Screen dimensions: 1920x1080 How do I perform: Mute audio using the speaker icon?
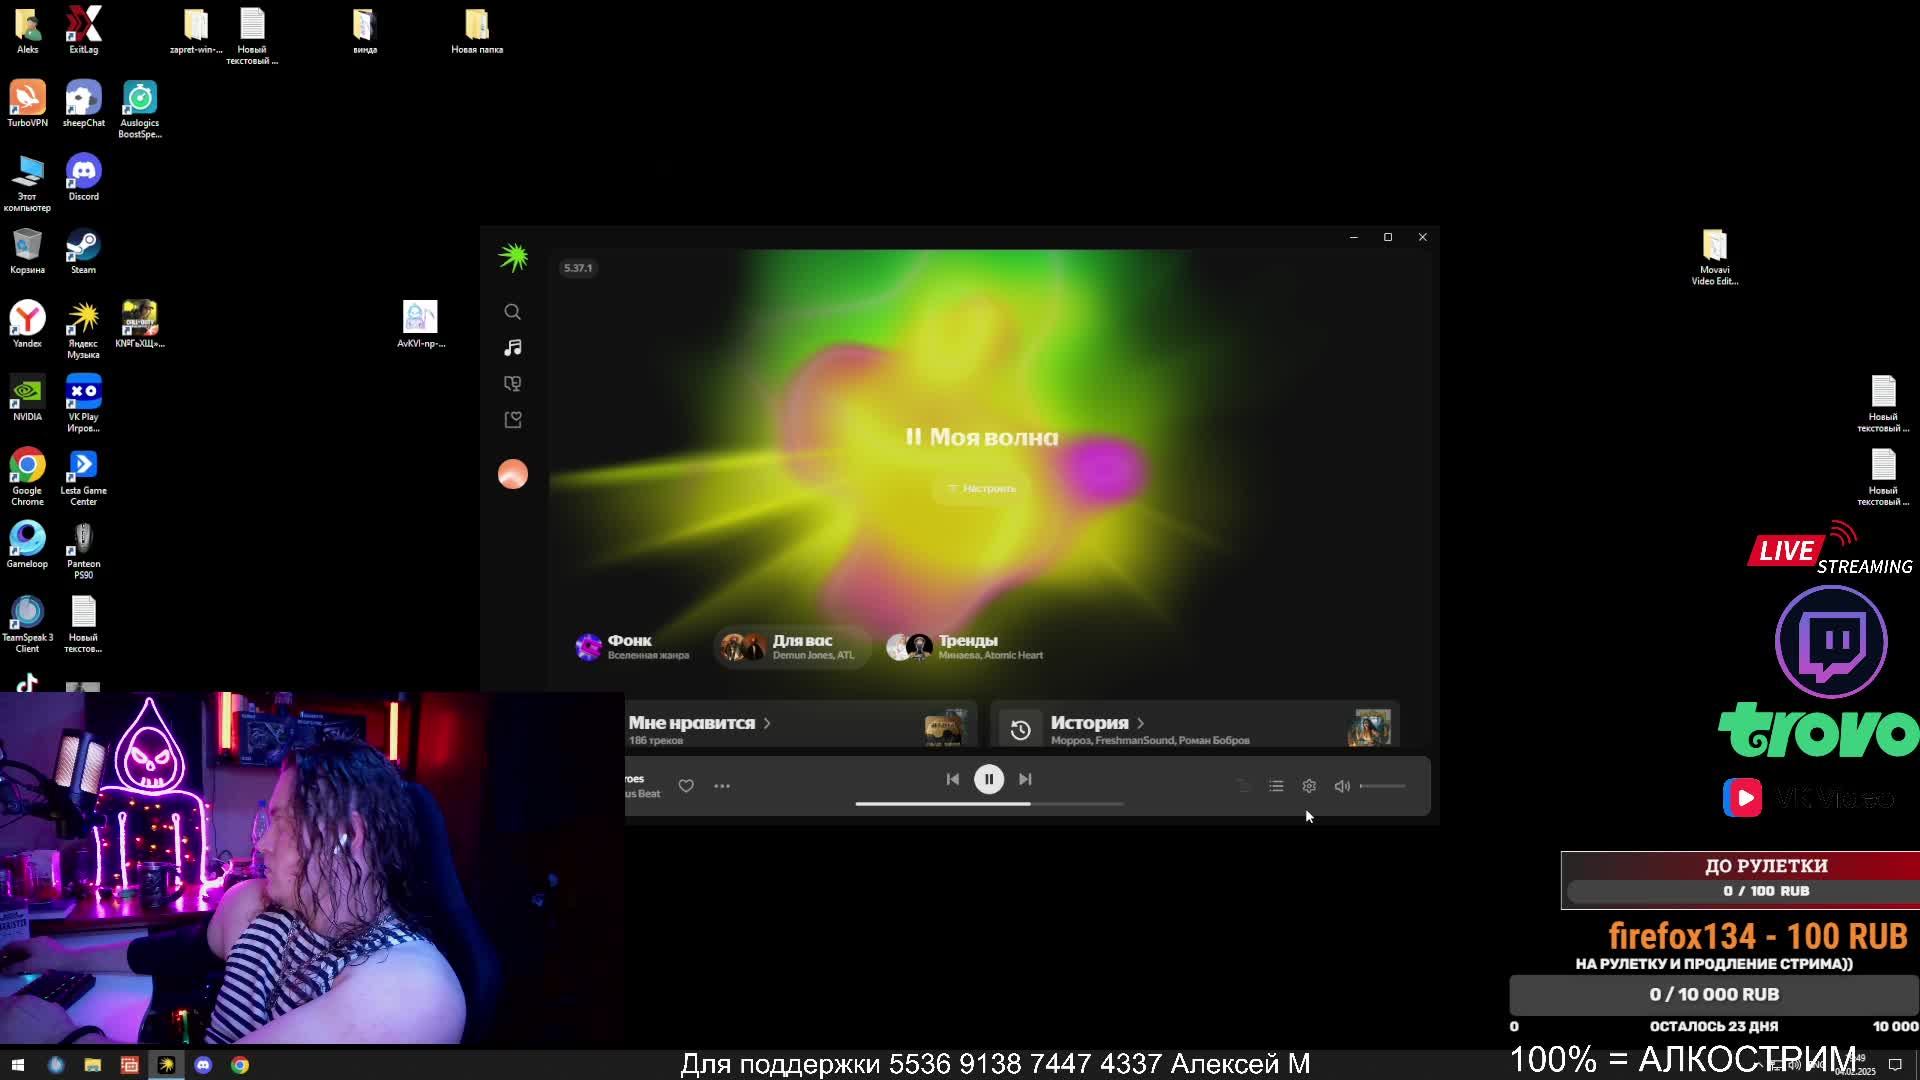click(x=1342, y=786)
